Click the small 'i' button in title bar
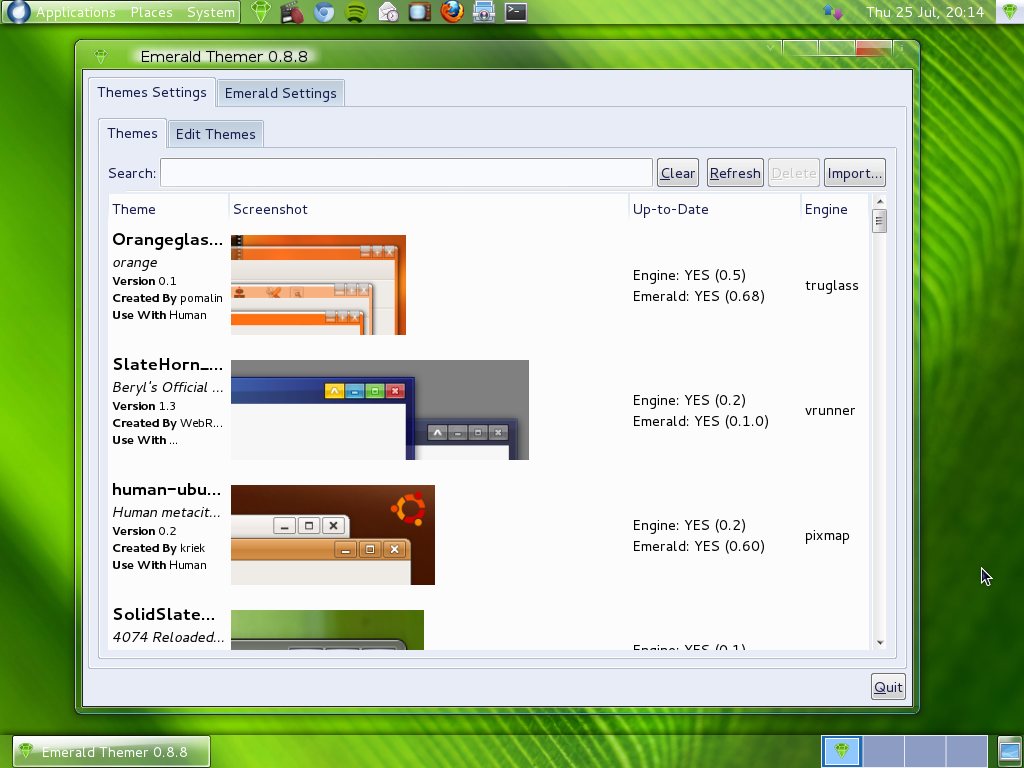 pos(902,48)
